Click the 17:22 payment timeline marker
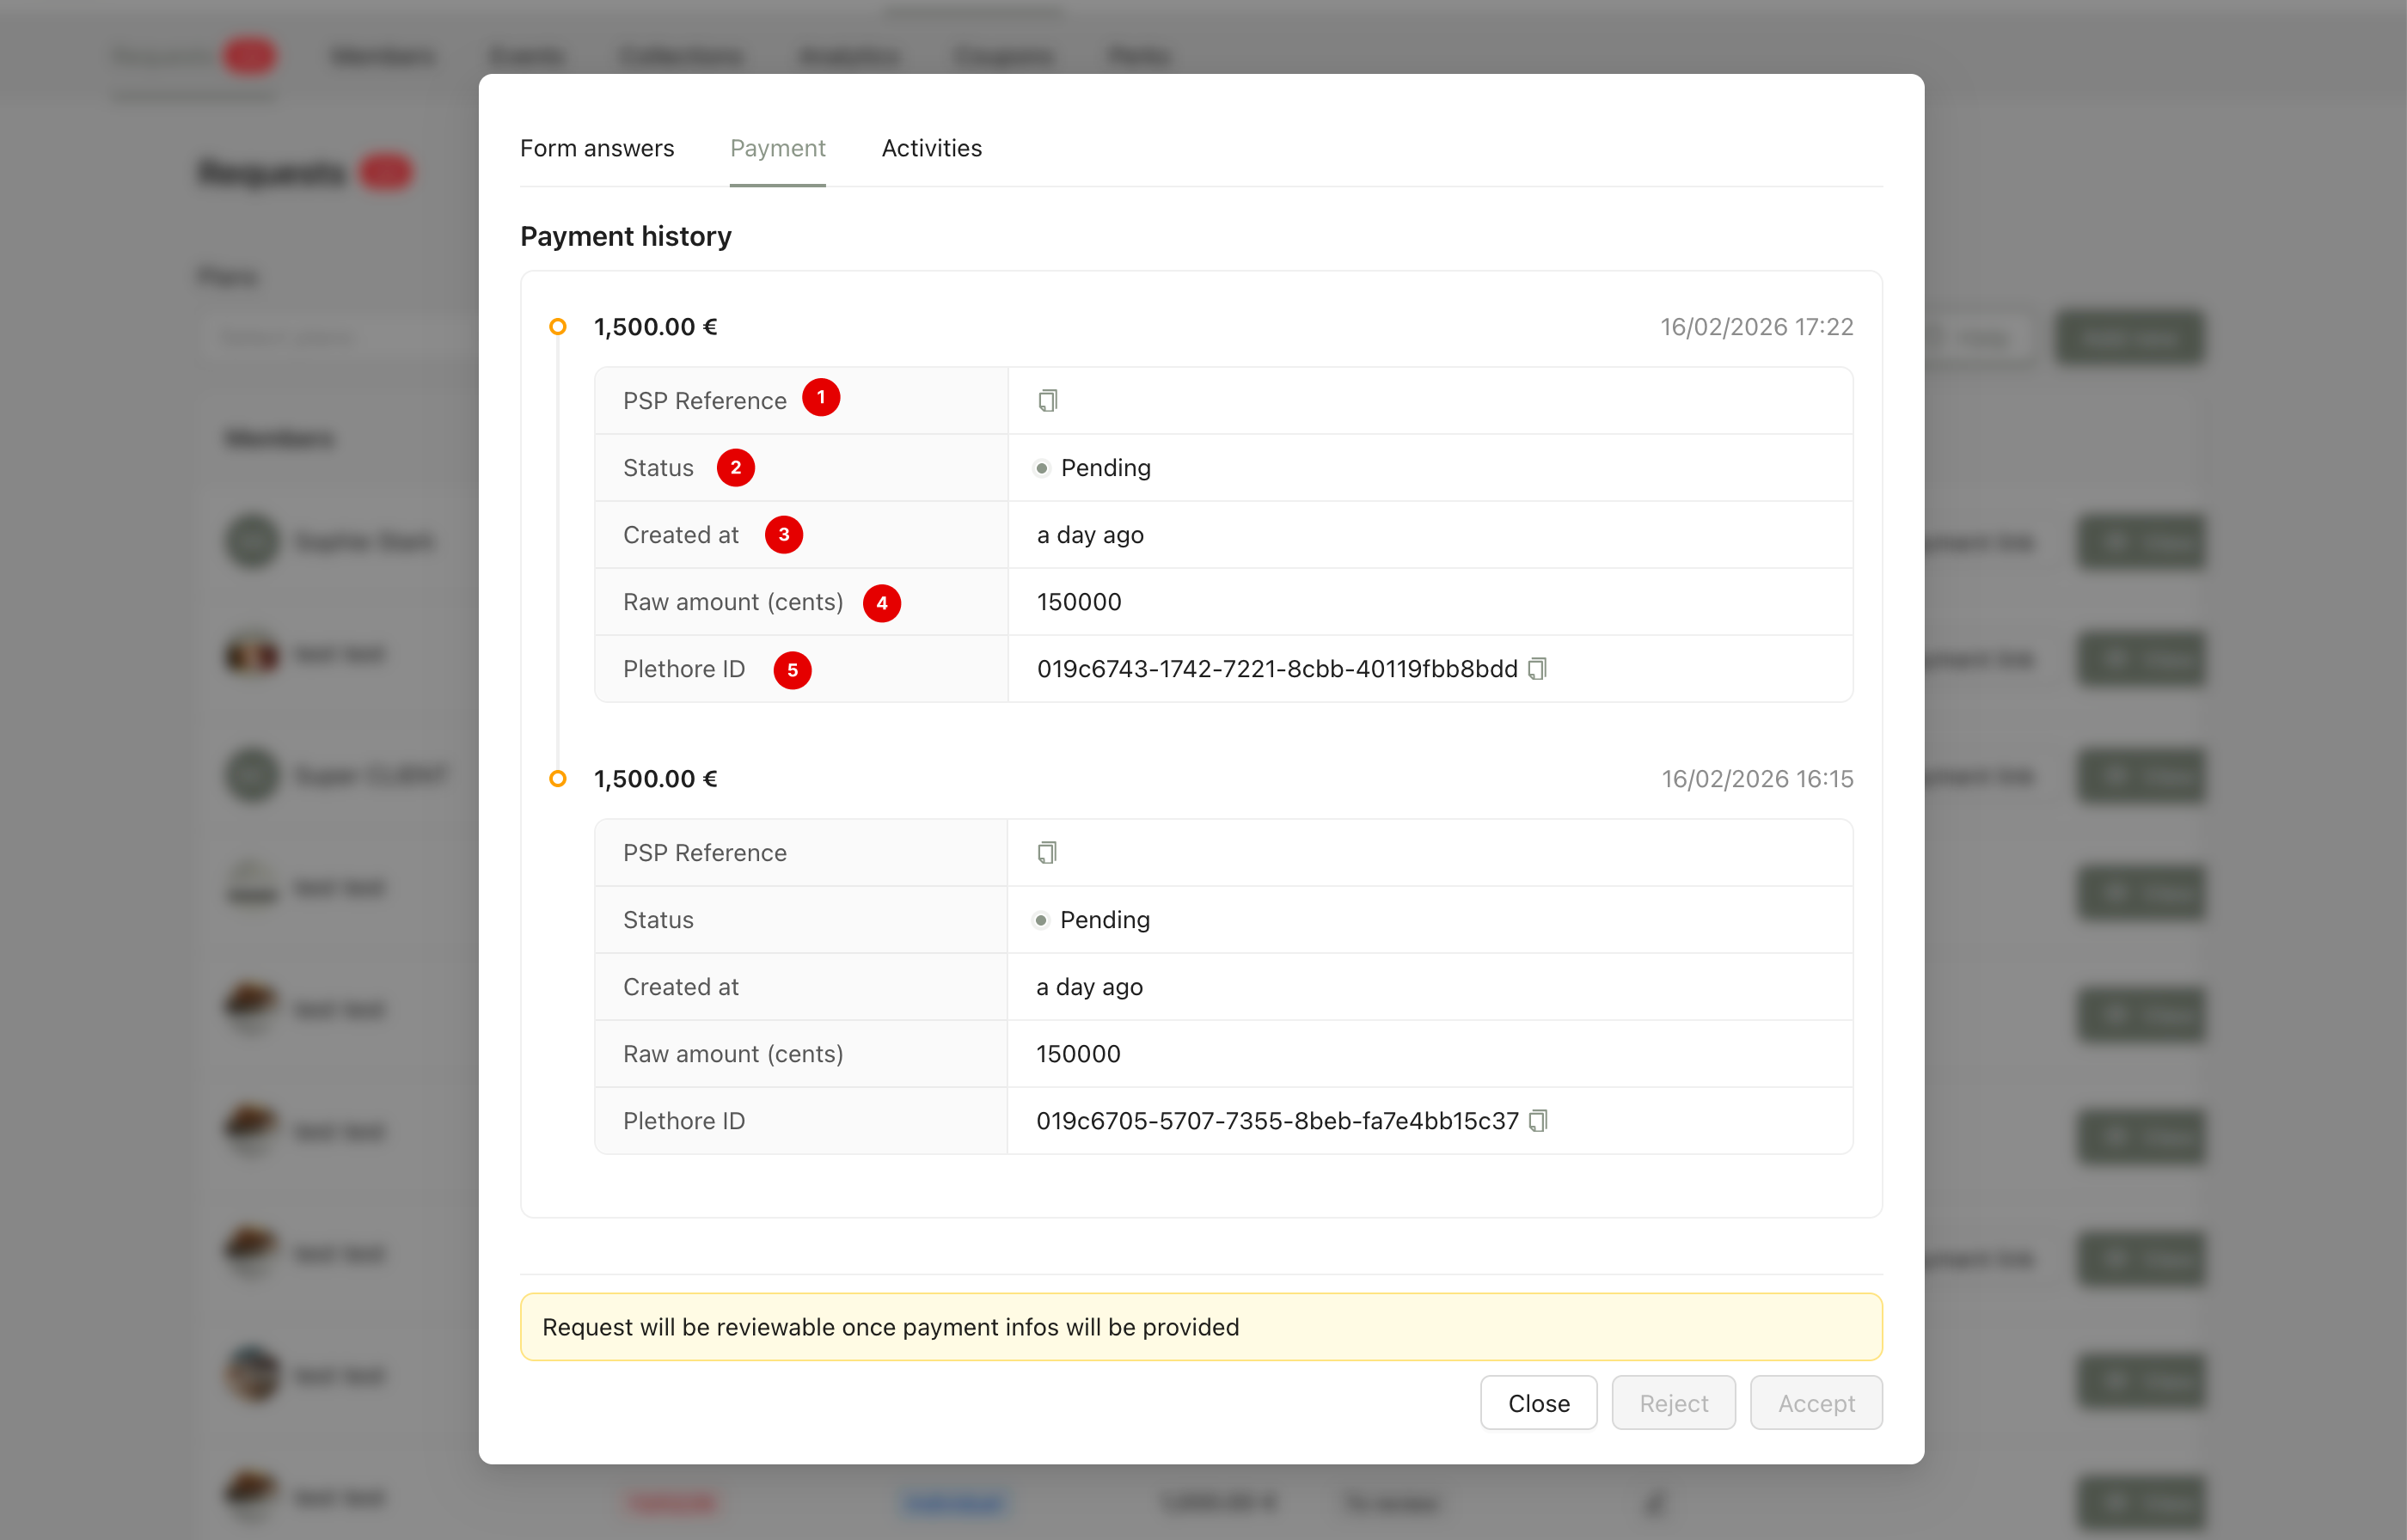The height and width of the screenshot is (1540, 2407). tap(558, 327)
